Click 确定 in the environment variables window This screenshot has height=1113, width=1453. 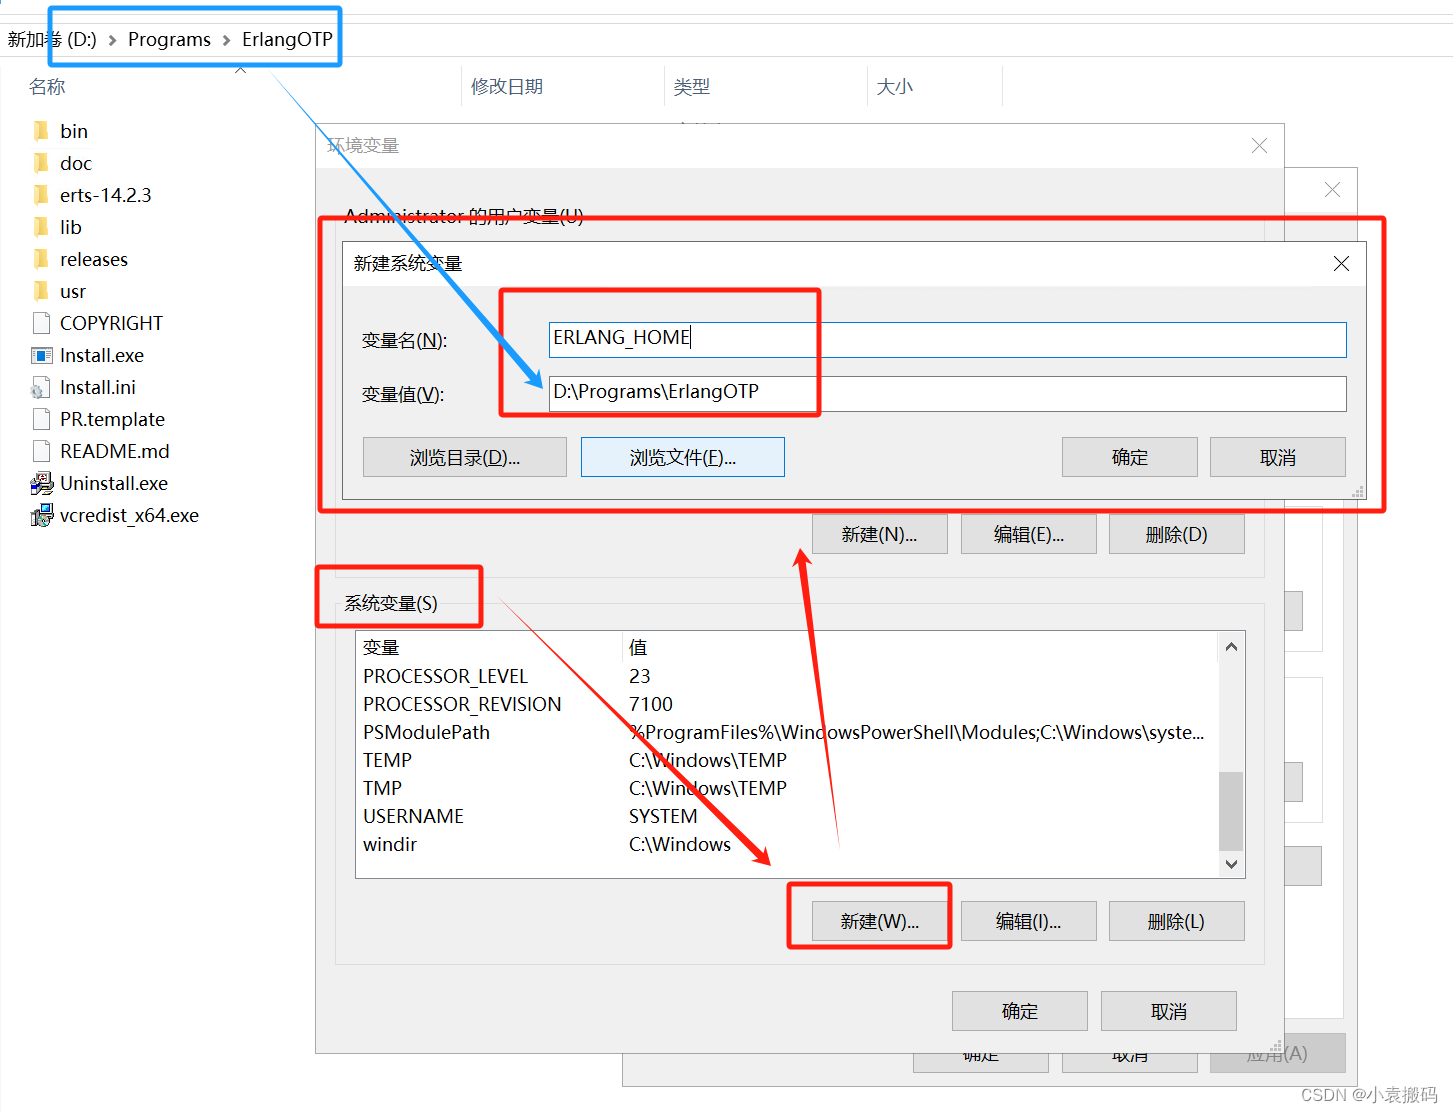tap(1019, 1011)
